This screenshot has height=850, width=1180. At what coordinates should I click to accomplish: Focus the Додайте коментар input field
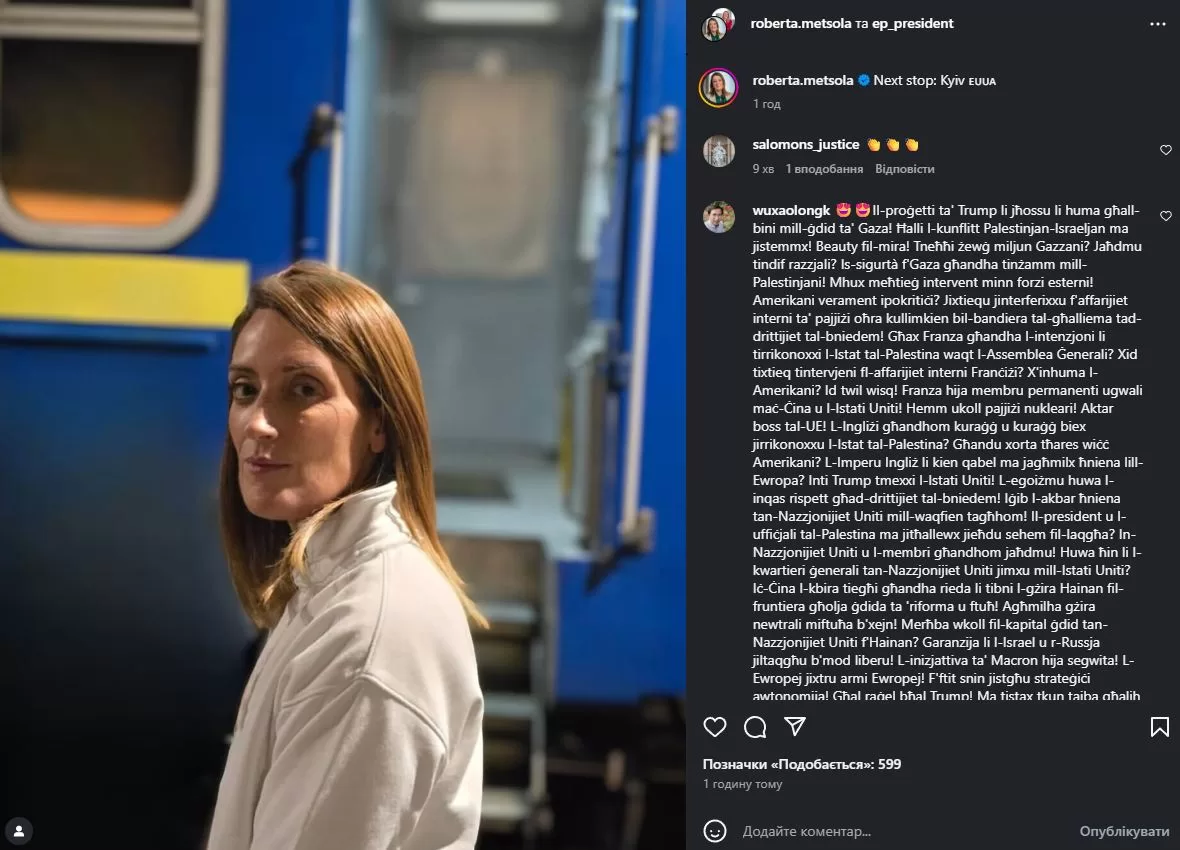(x=903, y=831)
